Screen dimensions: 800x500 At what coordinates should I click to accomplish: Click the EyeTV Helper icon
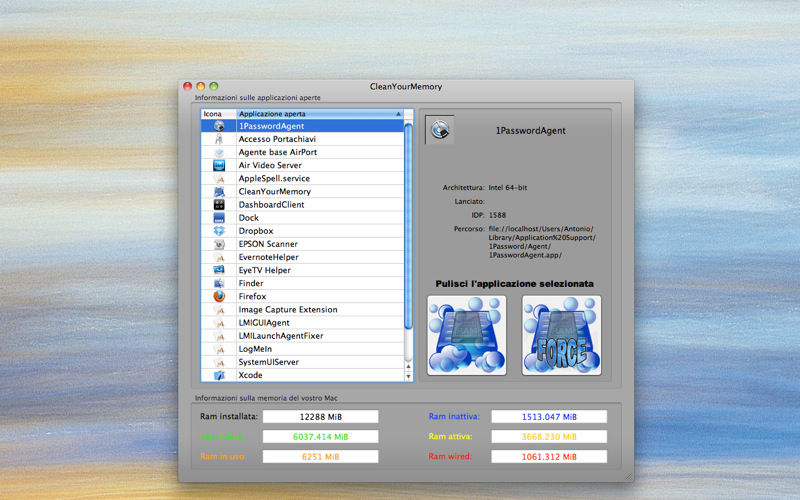click(x=219, y=270)
